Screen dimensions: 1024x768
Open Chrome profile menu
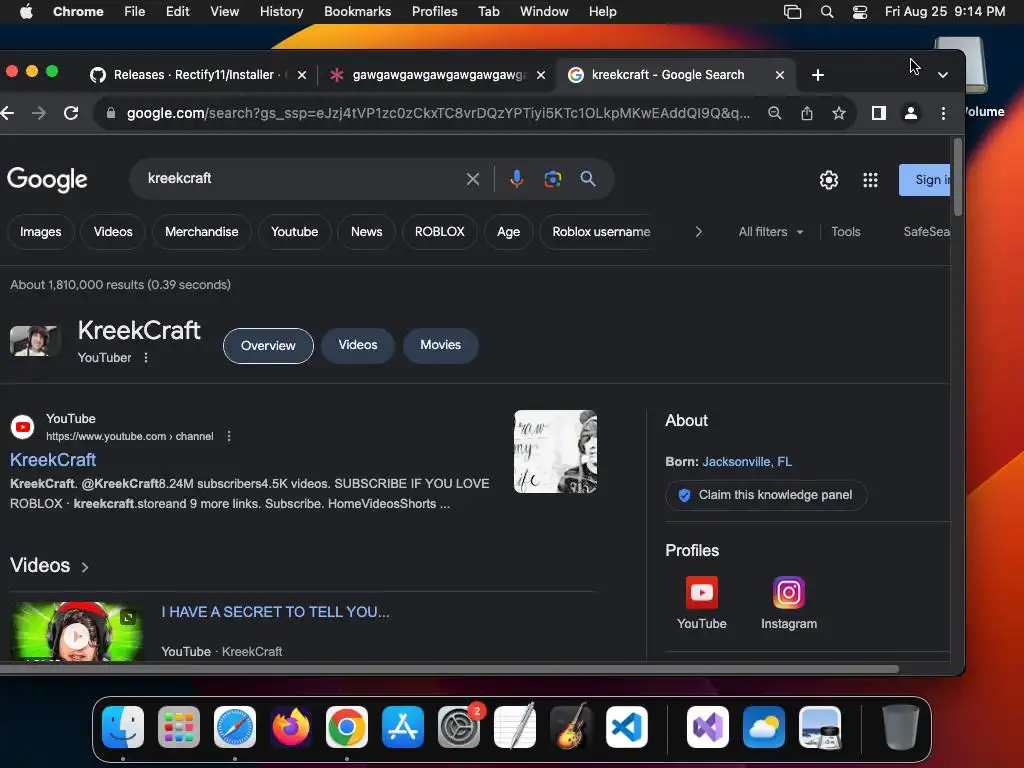[910, 113]
